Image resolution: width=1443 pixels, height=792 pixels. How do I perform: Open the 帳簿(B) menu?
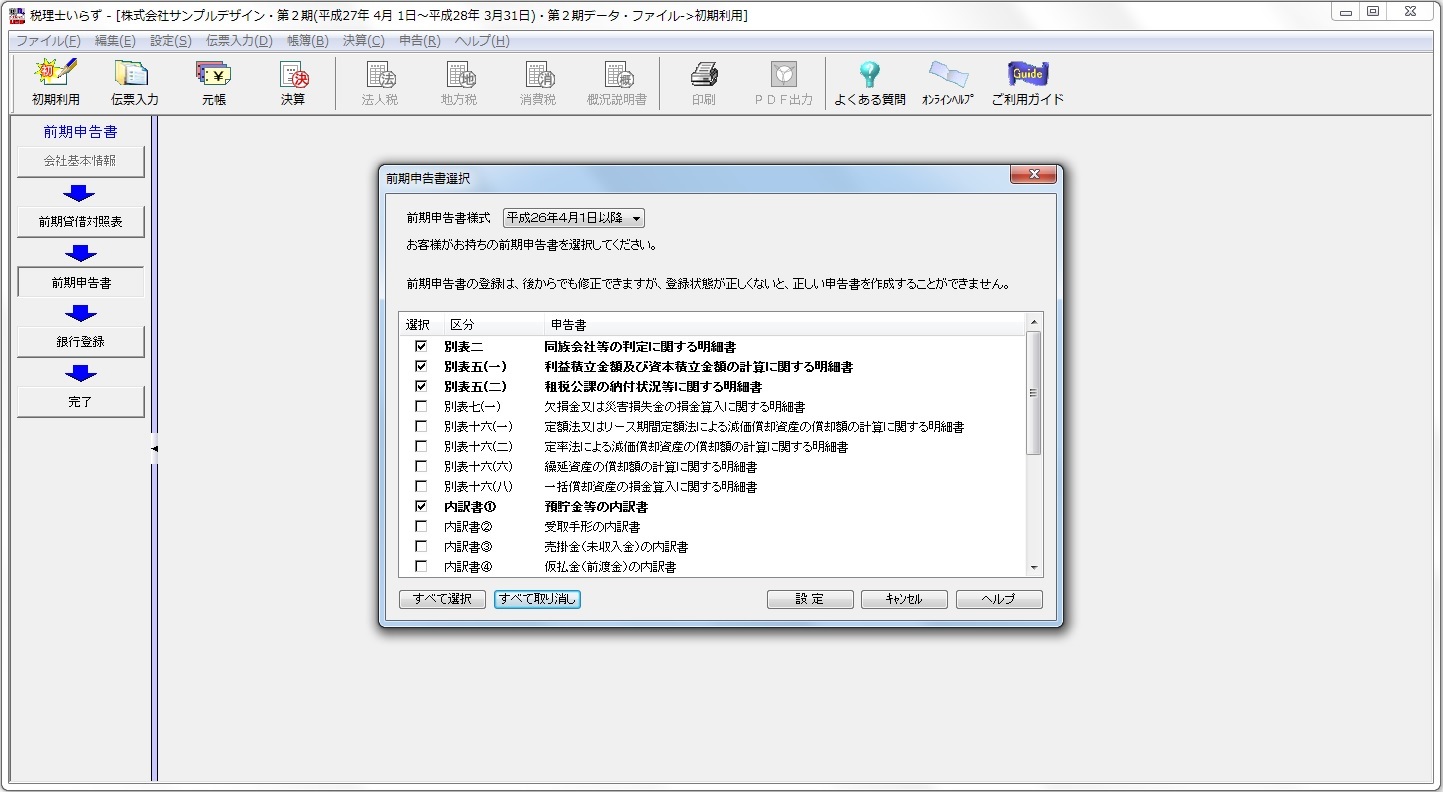[307, 41]
